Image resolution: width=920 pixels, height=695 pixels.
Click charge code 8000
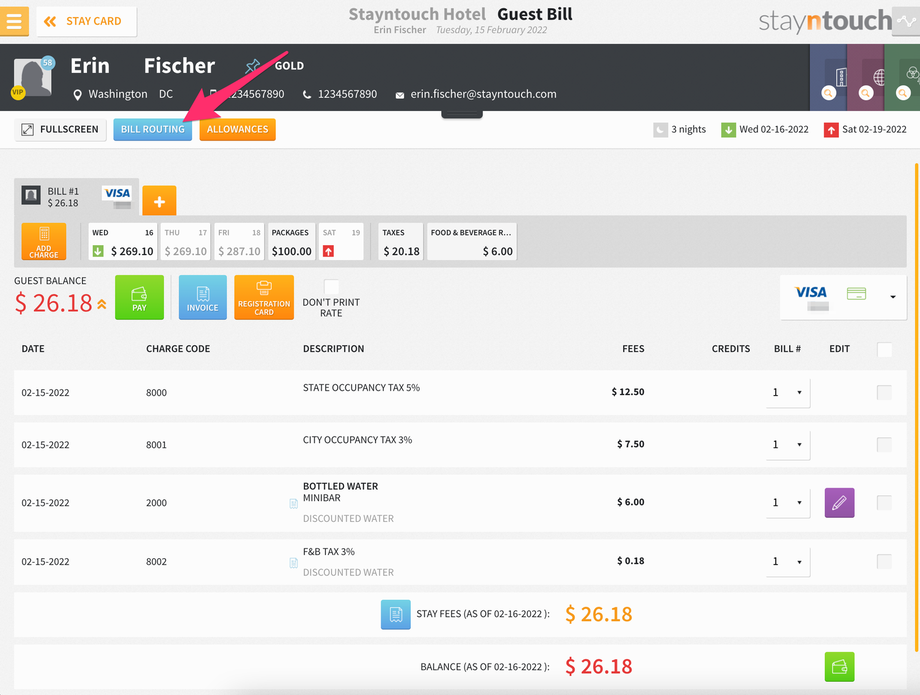(157, 393)
